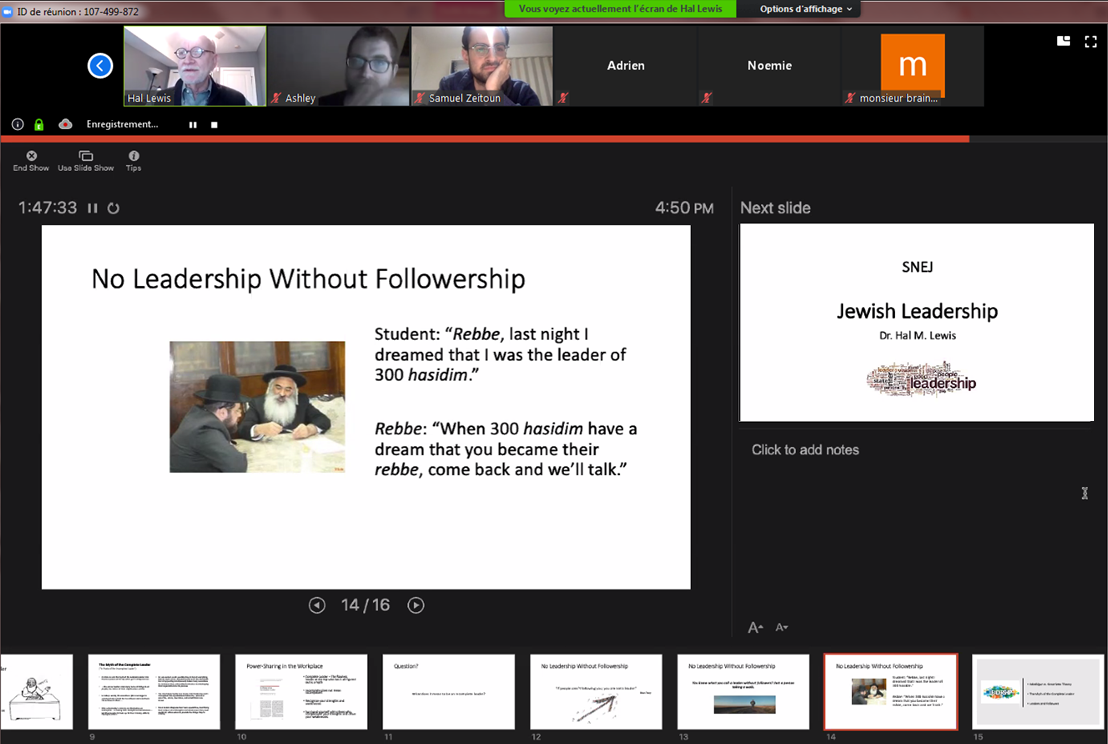Click the meeting info icon
This screenshot has width=1108, height=744.
pyautogui.click(x=18, y=125)
